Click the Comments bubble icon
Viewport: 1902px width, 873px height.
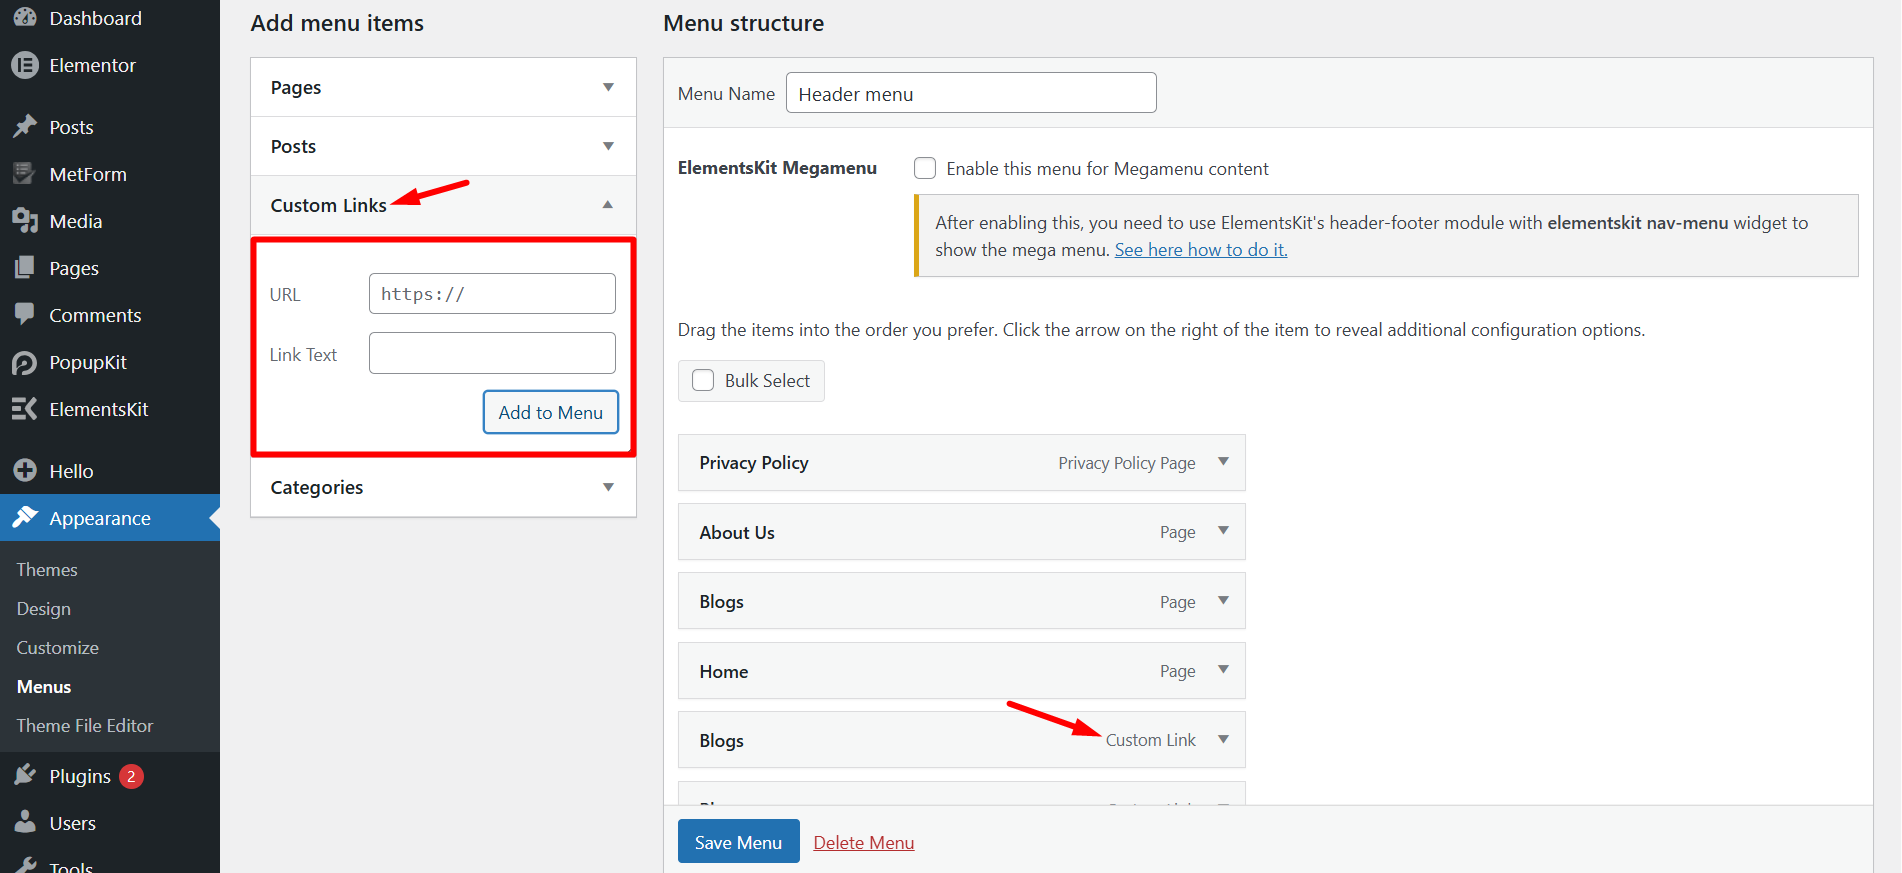click(25, 315)
